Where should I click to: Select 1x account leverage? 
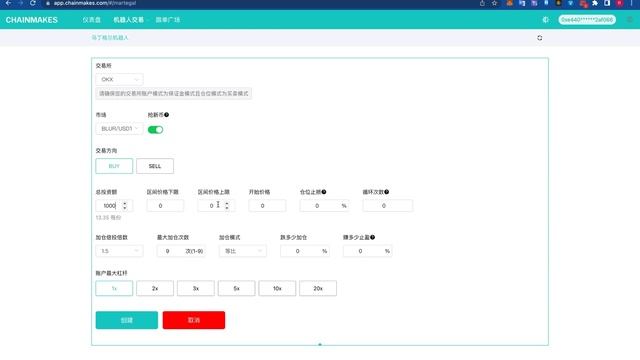114,289
